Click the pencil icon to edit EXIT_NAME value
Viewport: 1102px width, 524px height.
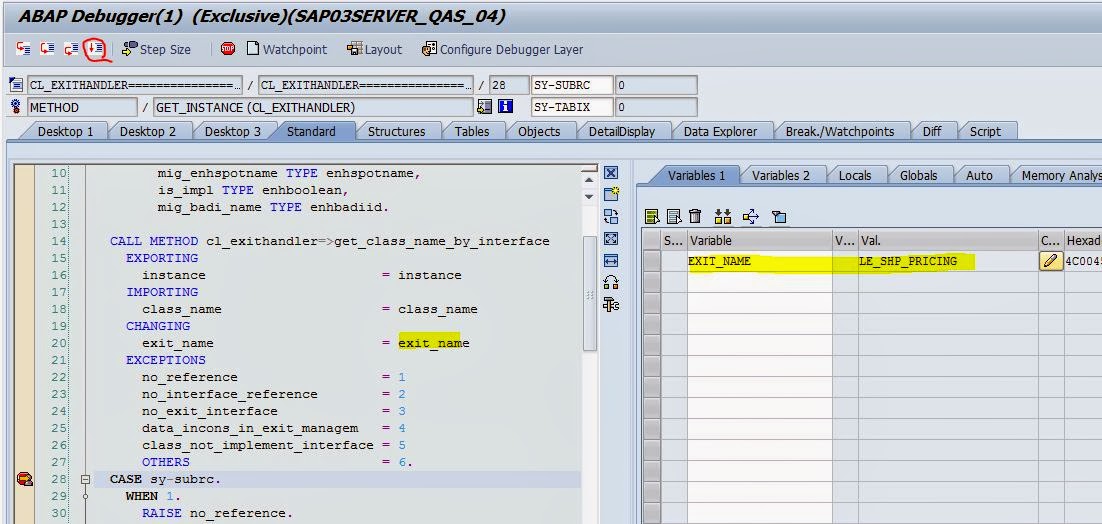[1050, 261]
